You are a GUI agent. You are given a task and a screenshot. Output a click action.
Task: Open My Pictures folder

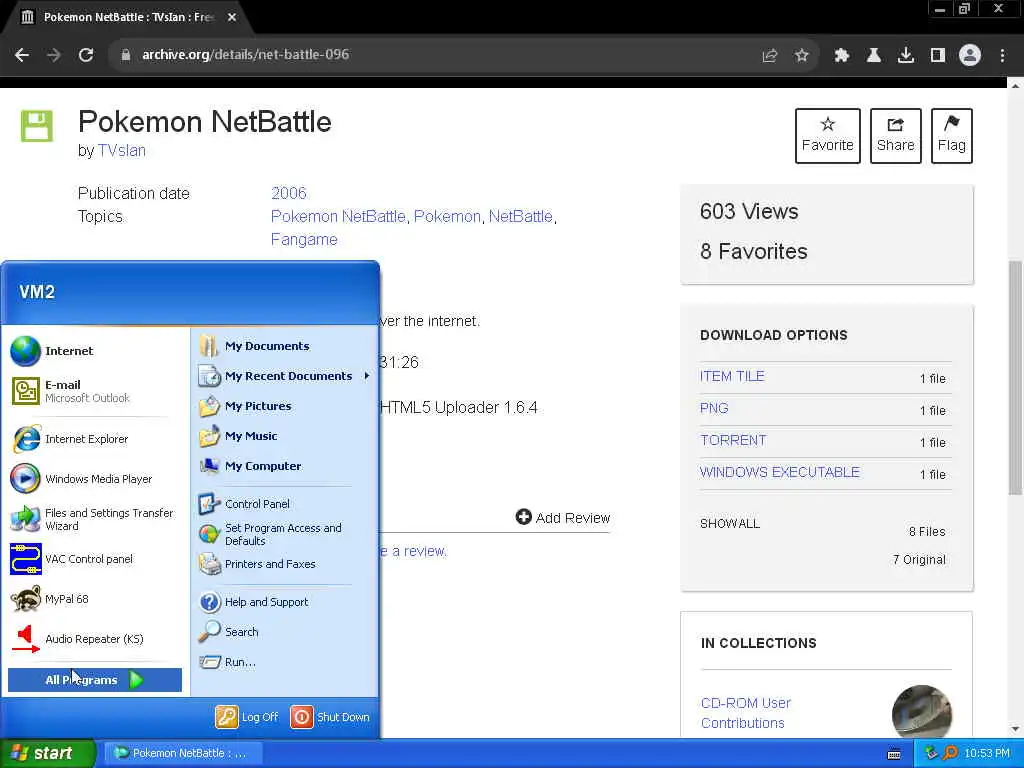(246, 406)
